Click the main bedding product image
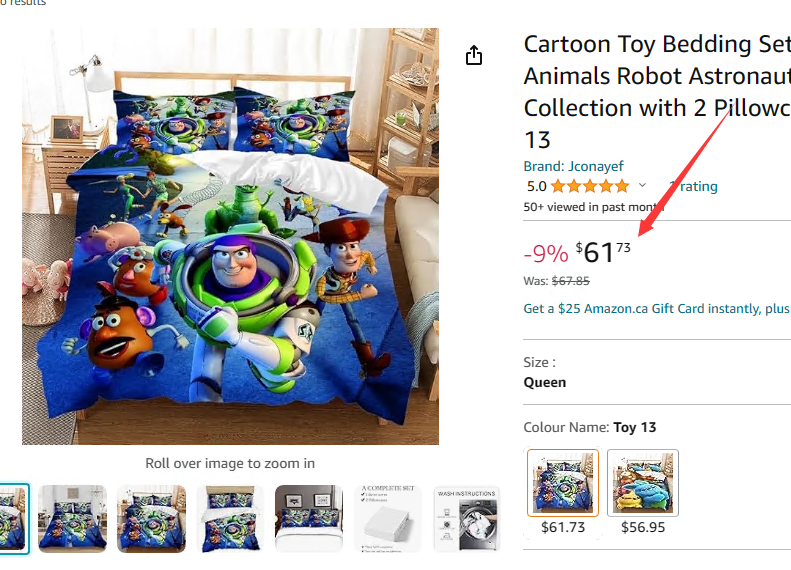The image size is (791, 570). click(x=230, y=236)
